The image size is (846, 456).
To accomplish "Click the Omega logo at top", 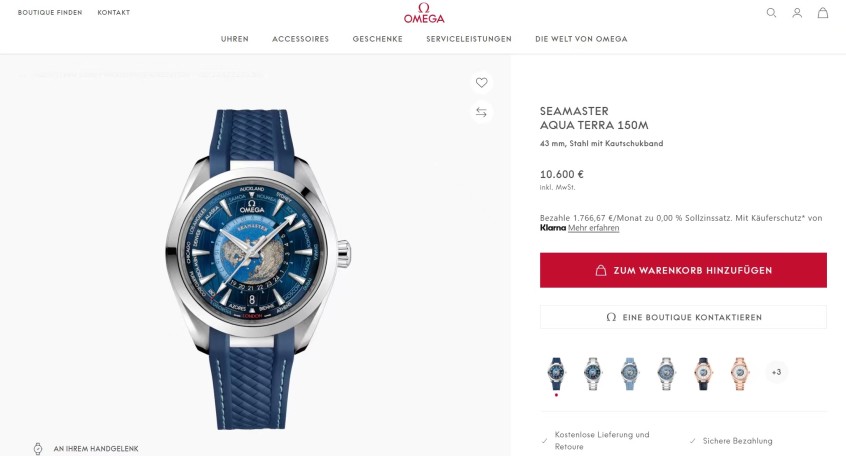I will click(424, 13).
